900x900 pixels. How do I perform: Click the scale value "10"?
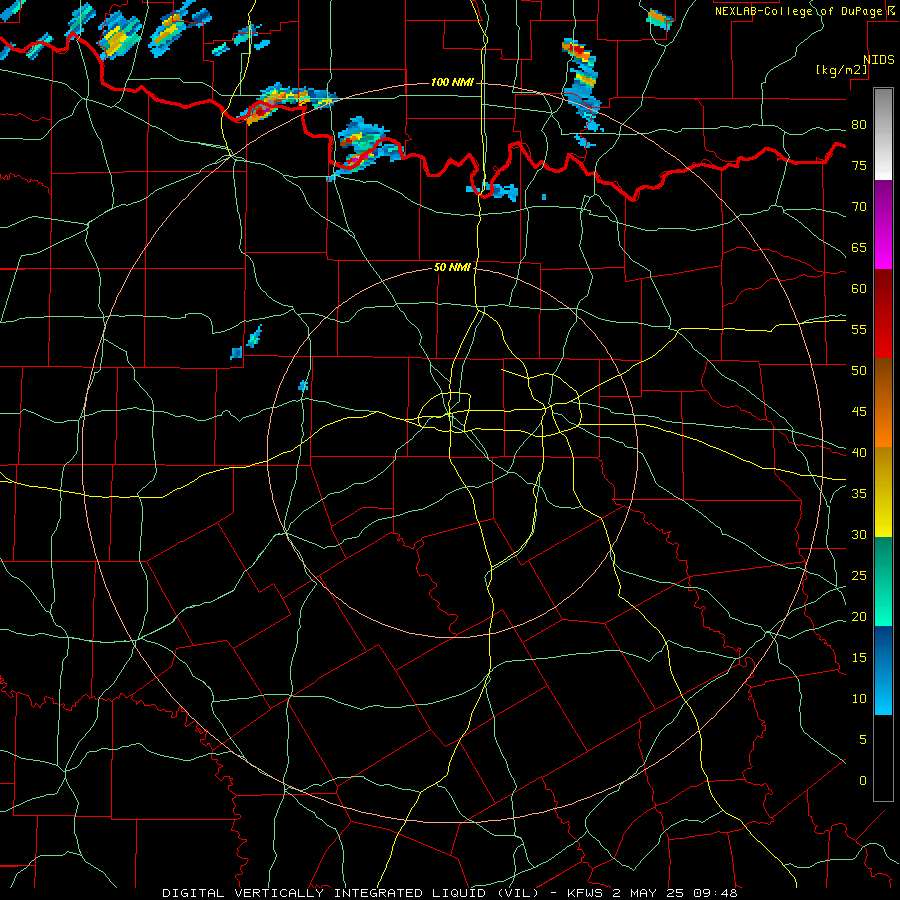tap(859, 699)
